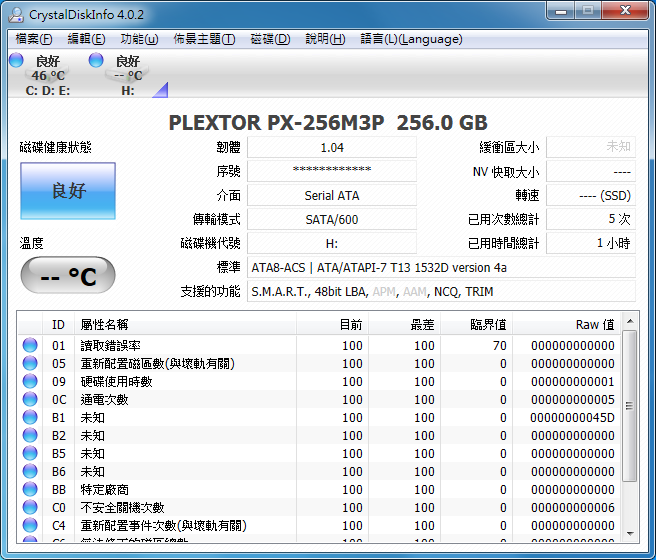Screen dimensions: 656x560
Task: Click status orb for C0 不安全關機次數
Action: [x=30, y=508]
